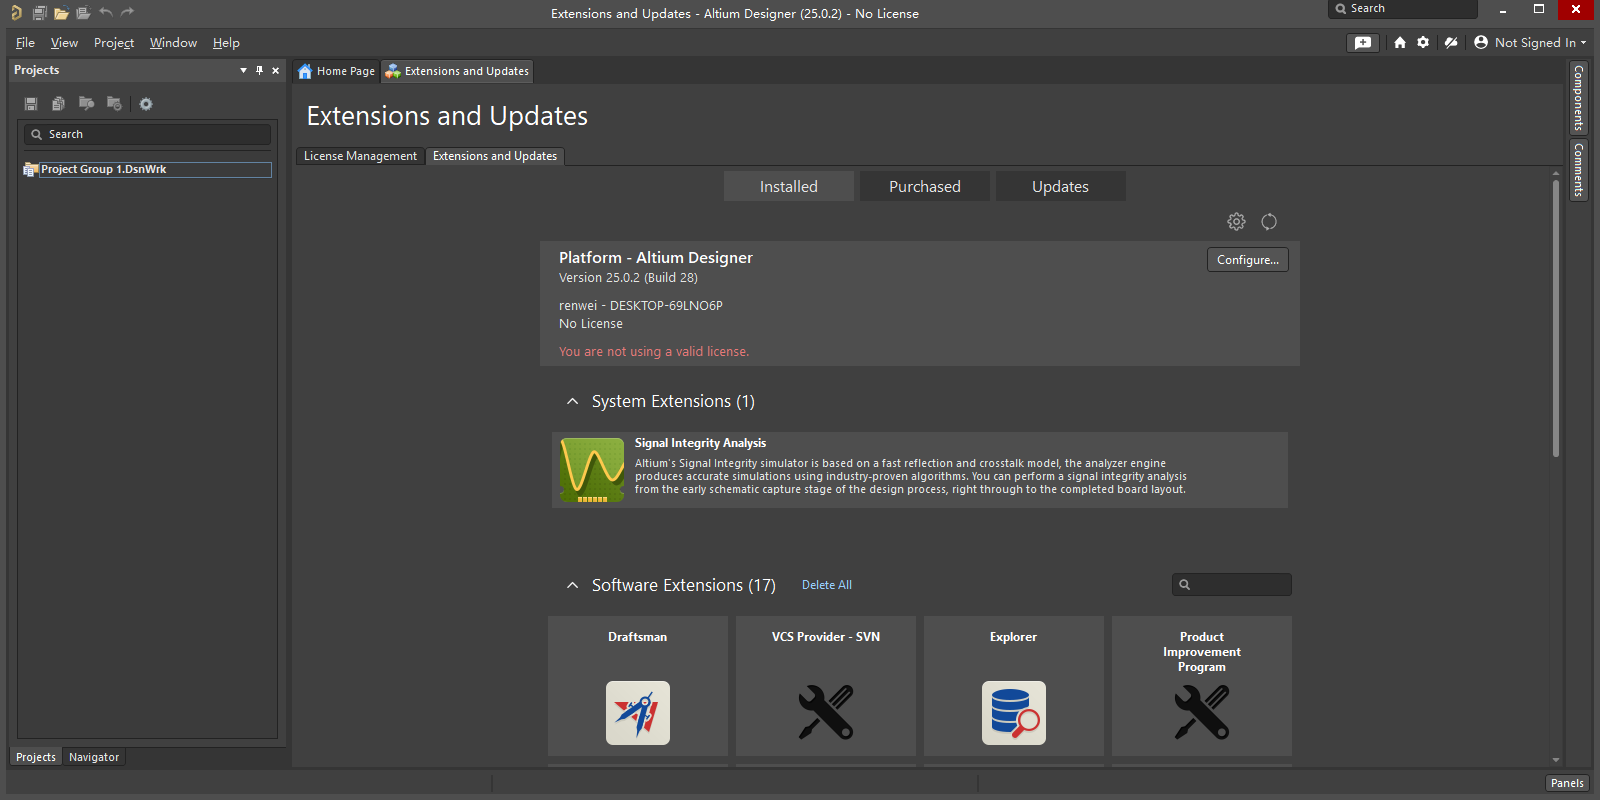Open Projects panel settings gear icon
Screen dimensions: 1600x800
[146, 104]
